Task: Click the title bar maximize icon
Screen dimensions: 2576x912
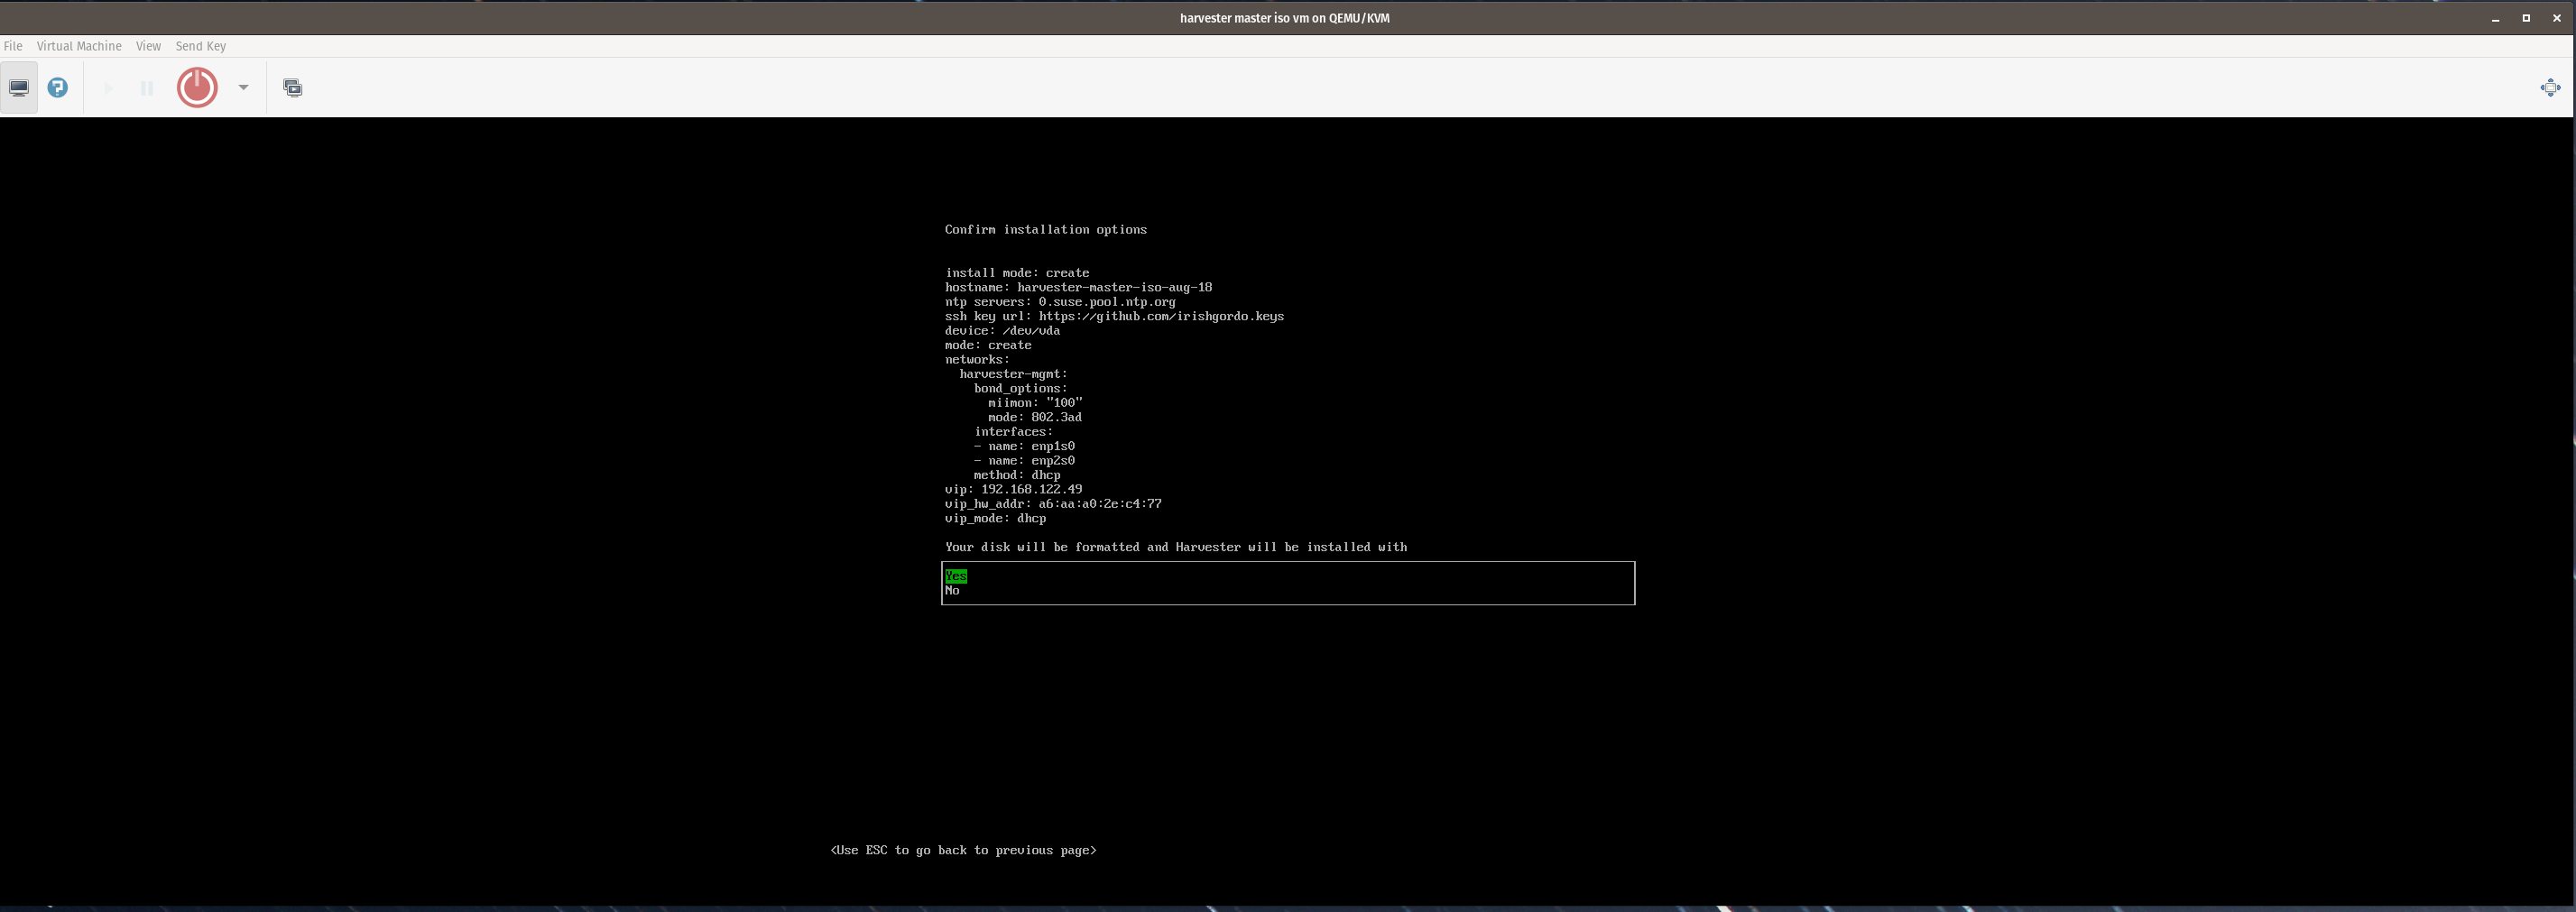Action: [2526, 17]
